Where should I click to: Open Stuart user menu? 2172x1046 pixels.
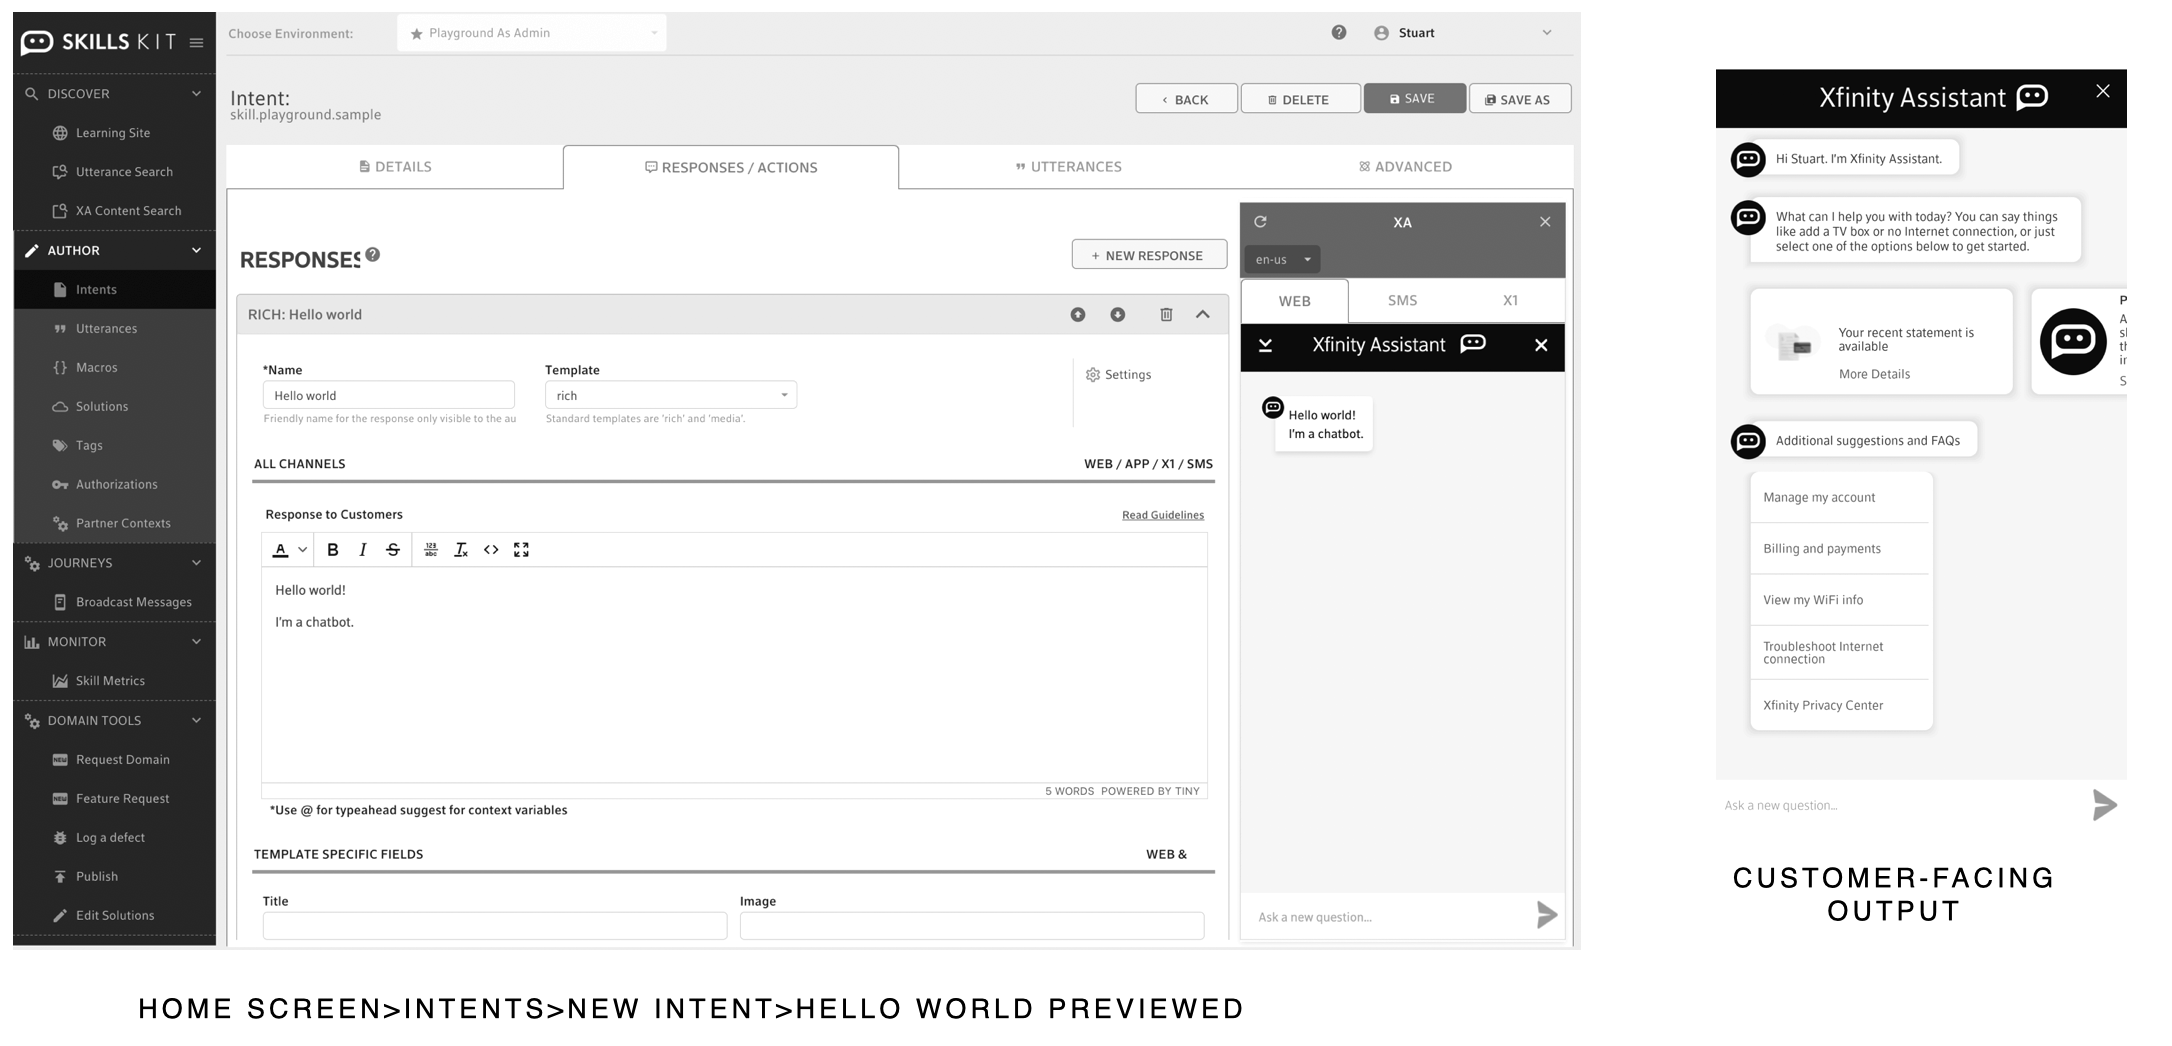(1462, 33)
